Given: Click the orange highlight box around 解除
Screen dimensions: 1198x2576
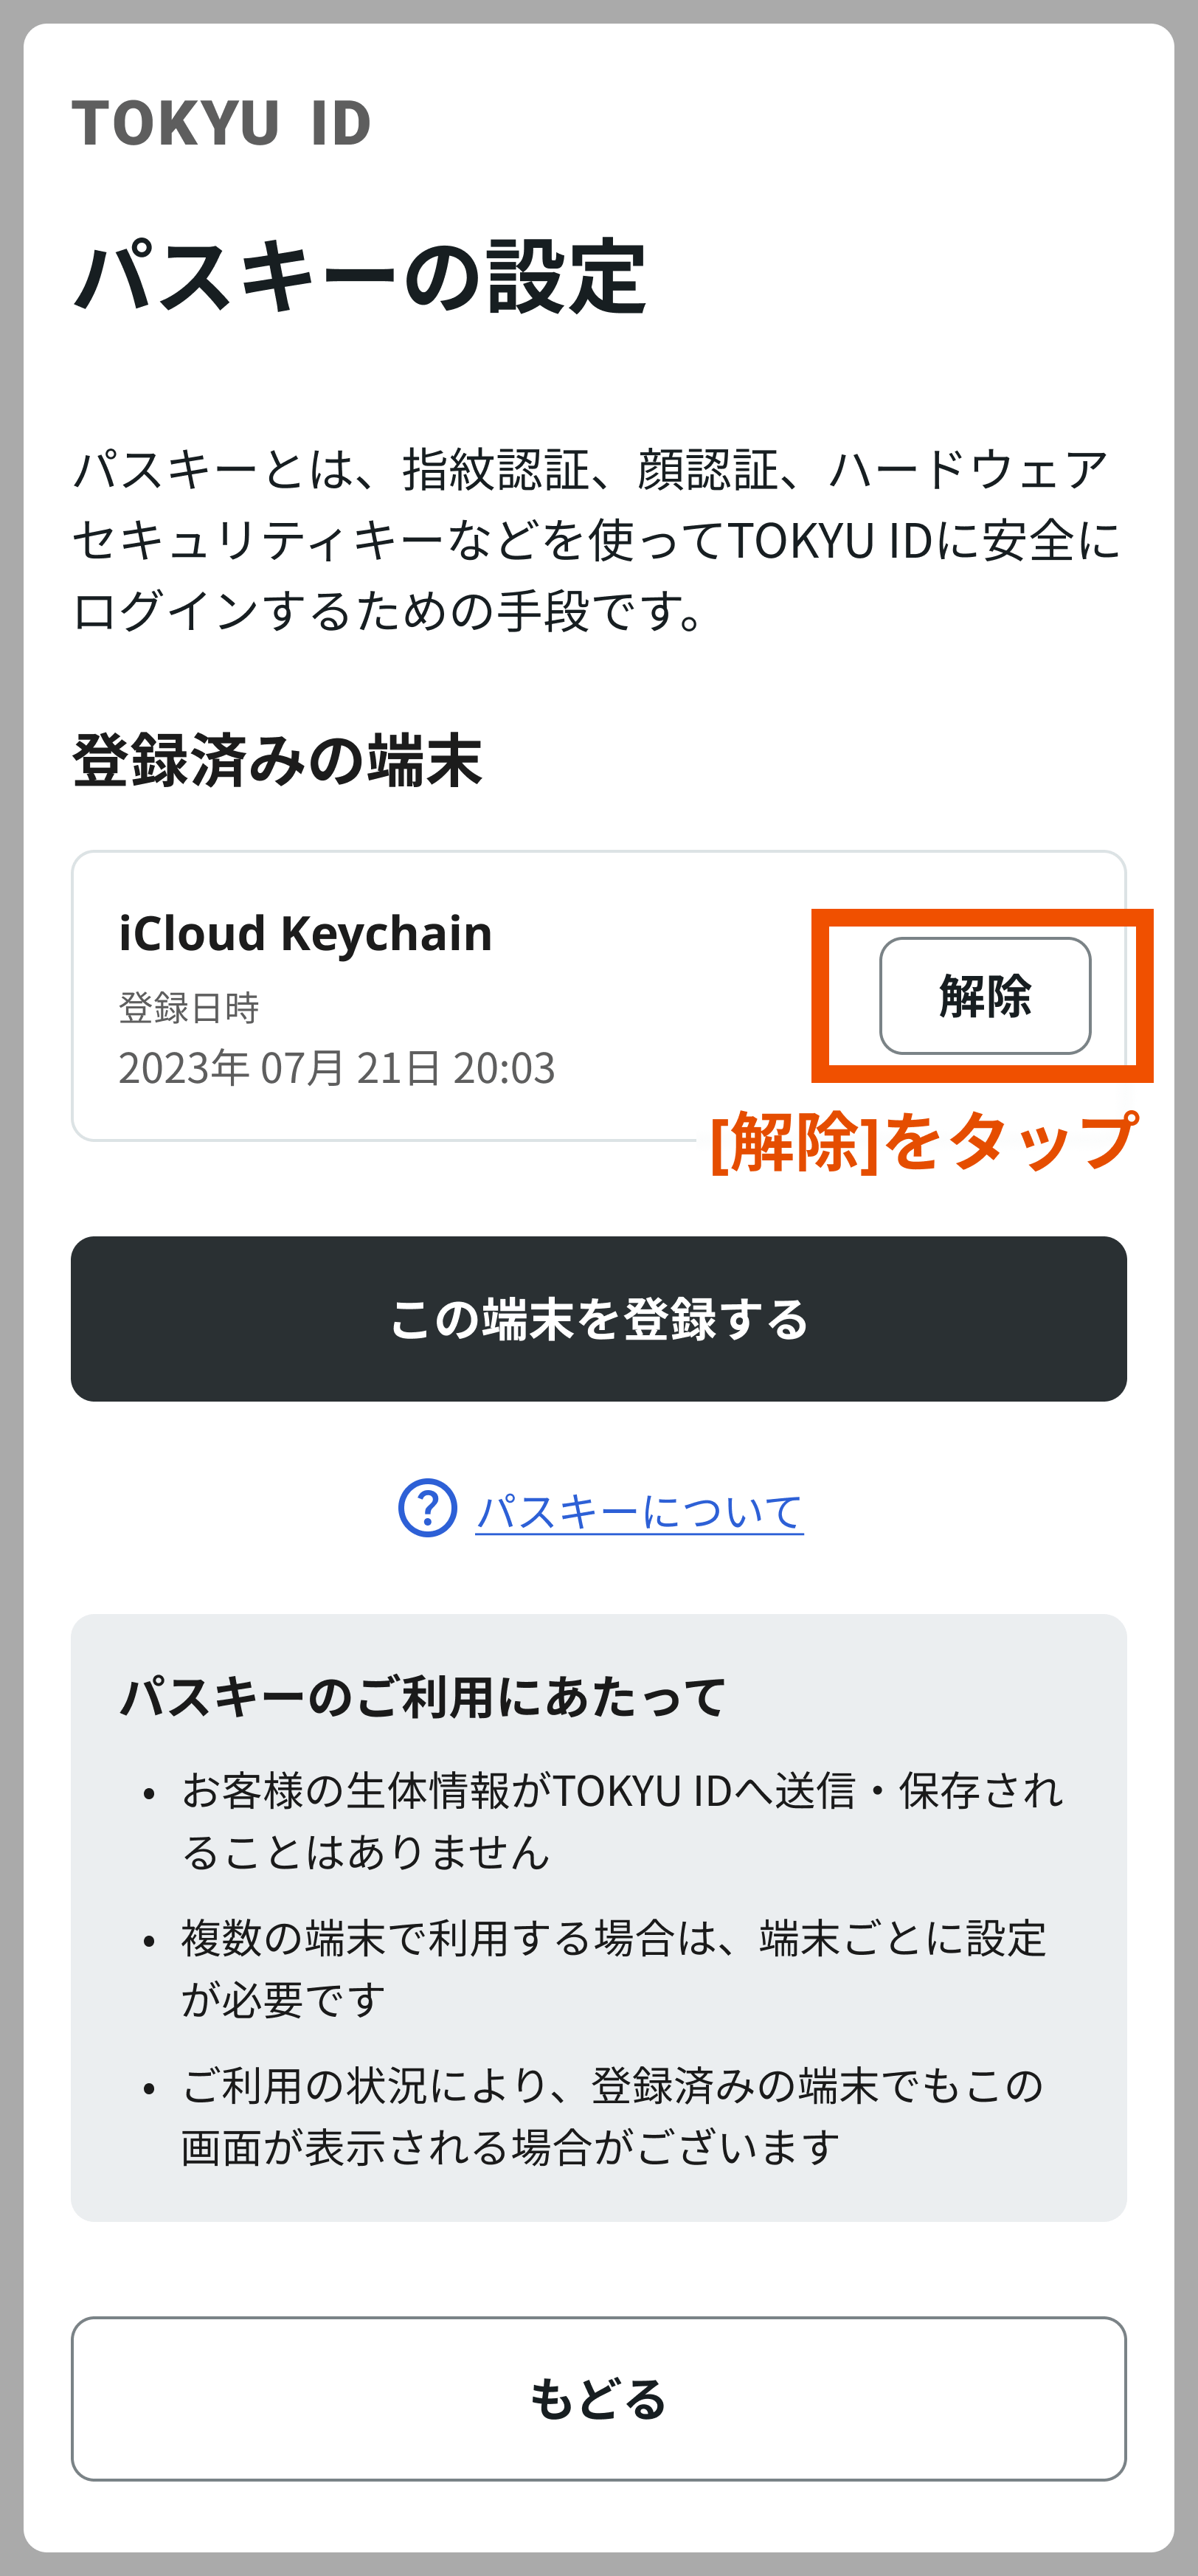Looking at the screenshot, I should coord(982,996).
